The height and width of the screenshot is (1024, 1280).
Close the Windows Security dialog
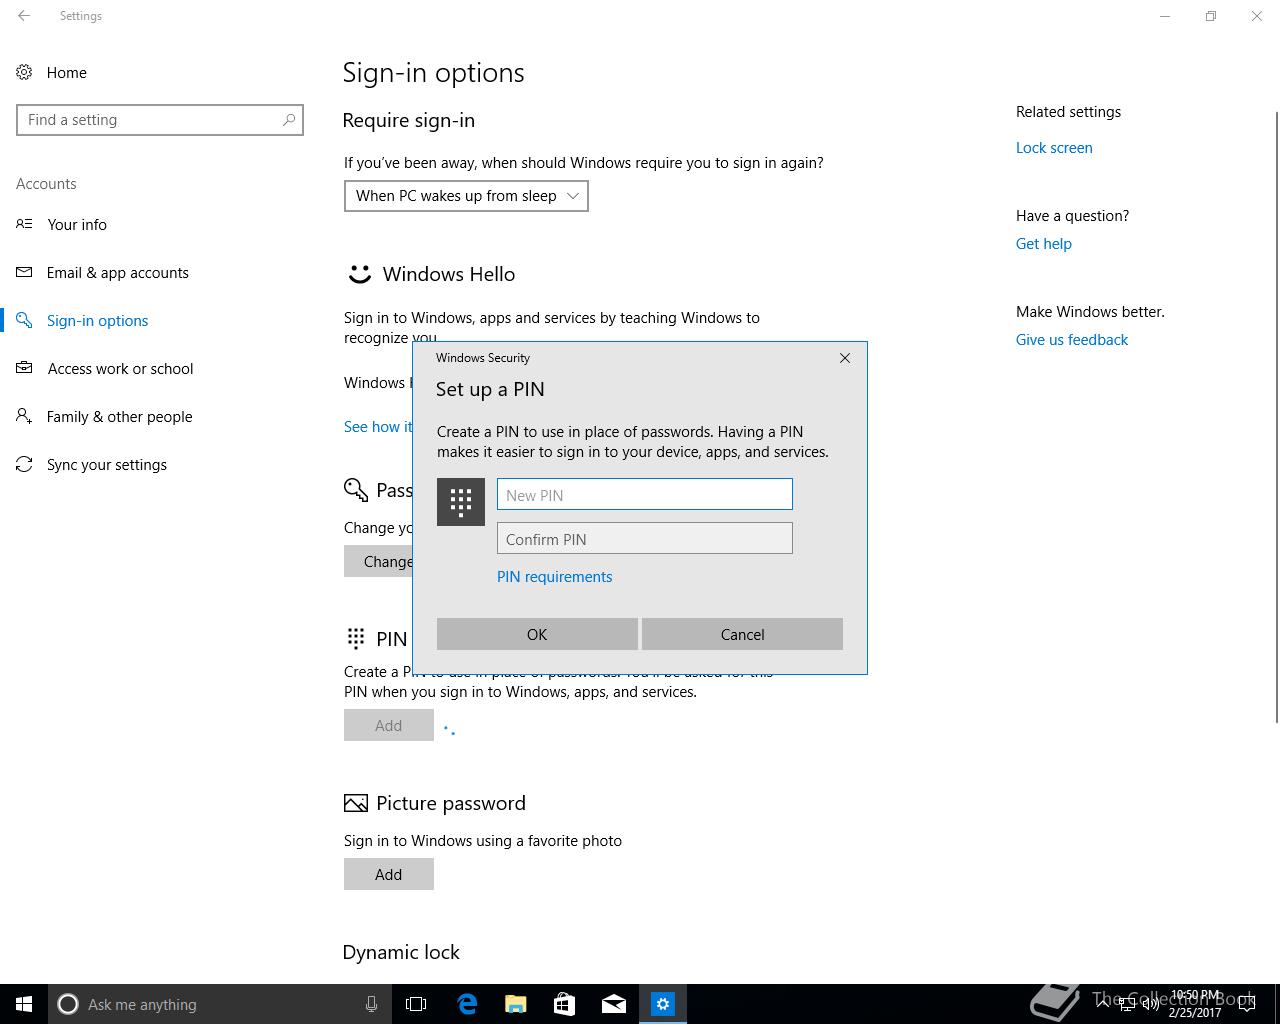[845, 358]
